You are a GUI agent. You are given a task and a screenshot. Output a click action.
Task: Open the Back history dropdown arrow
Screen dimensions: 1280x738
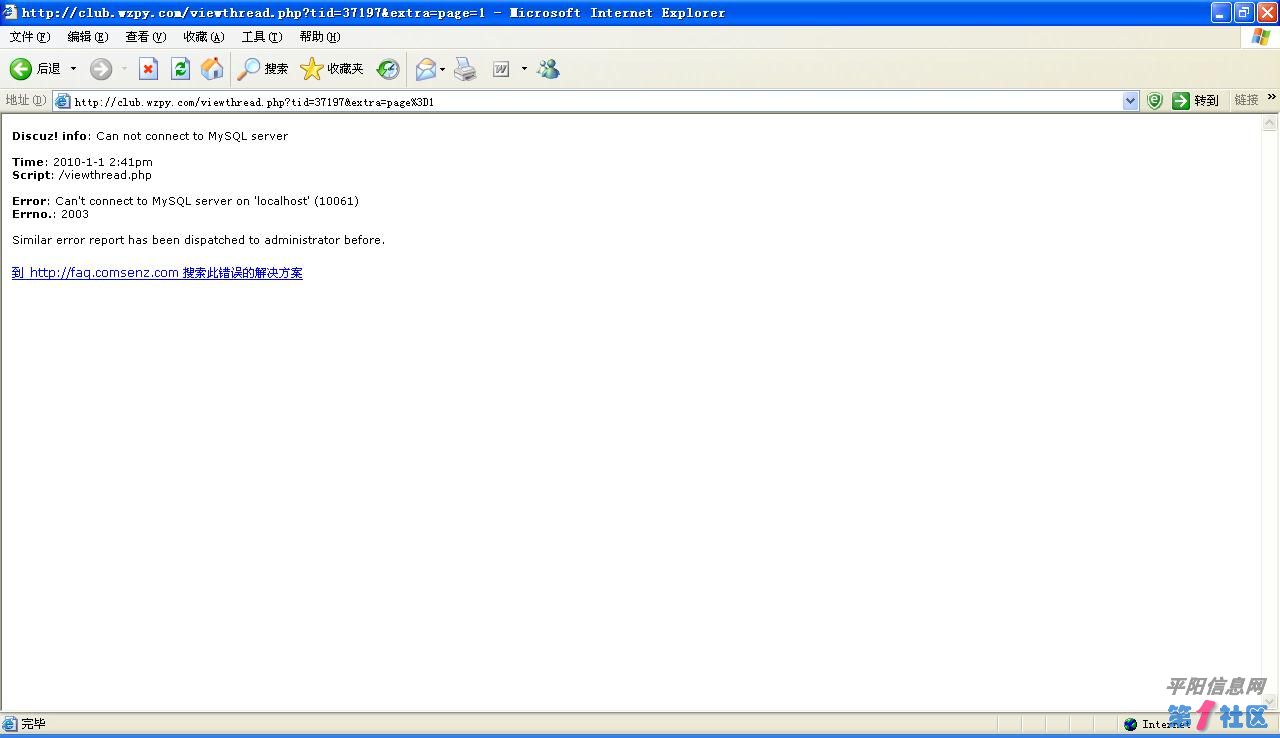73,69
